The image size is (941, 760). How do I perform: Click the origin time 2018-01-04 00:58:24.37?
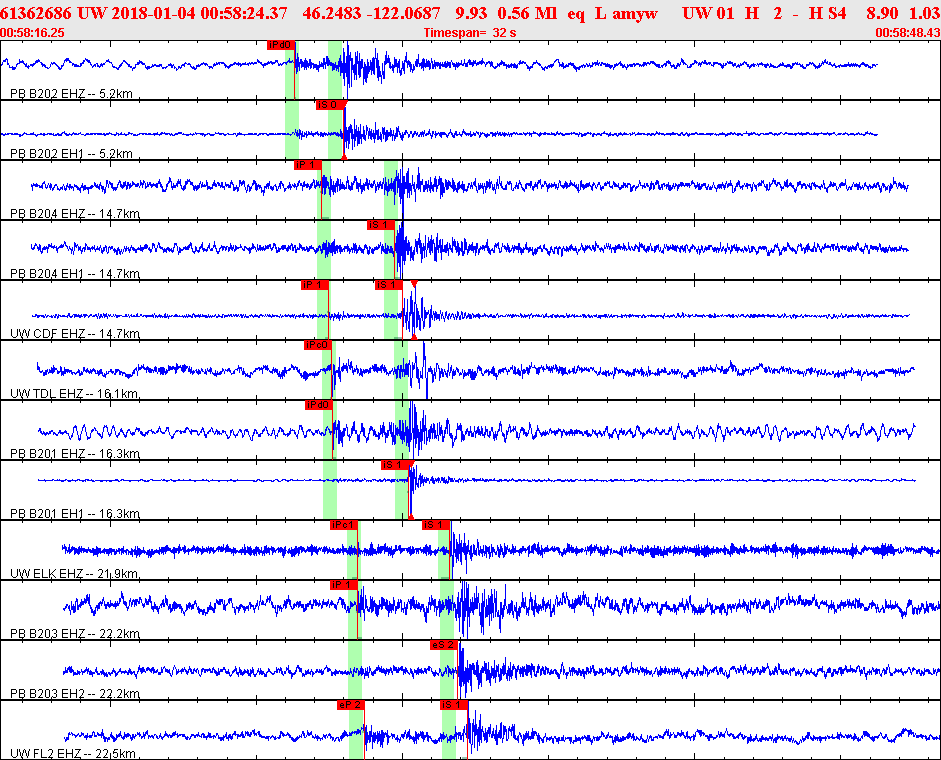click(x=199, y=13)
